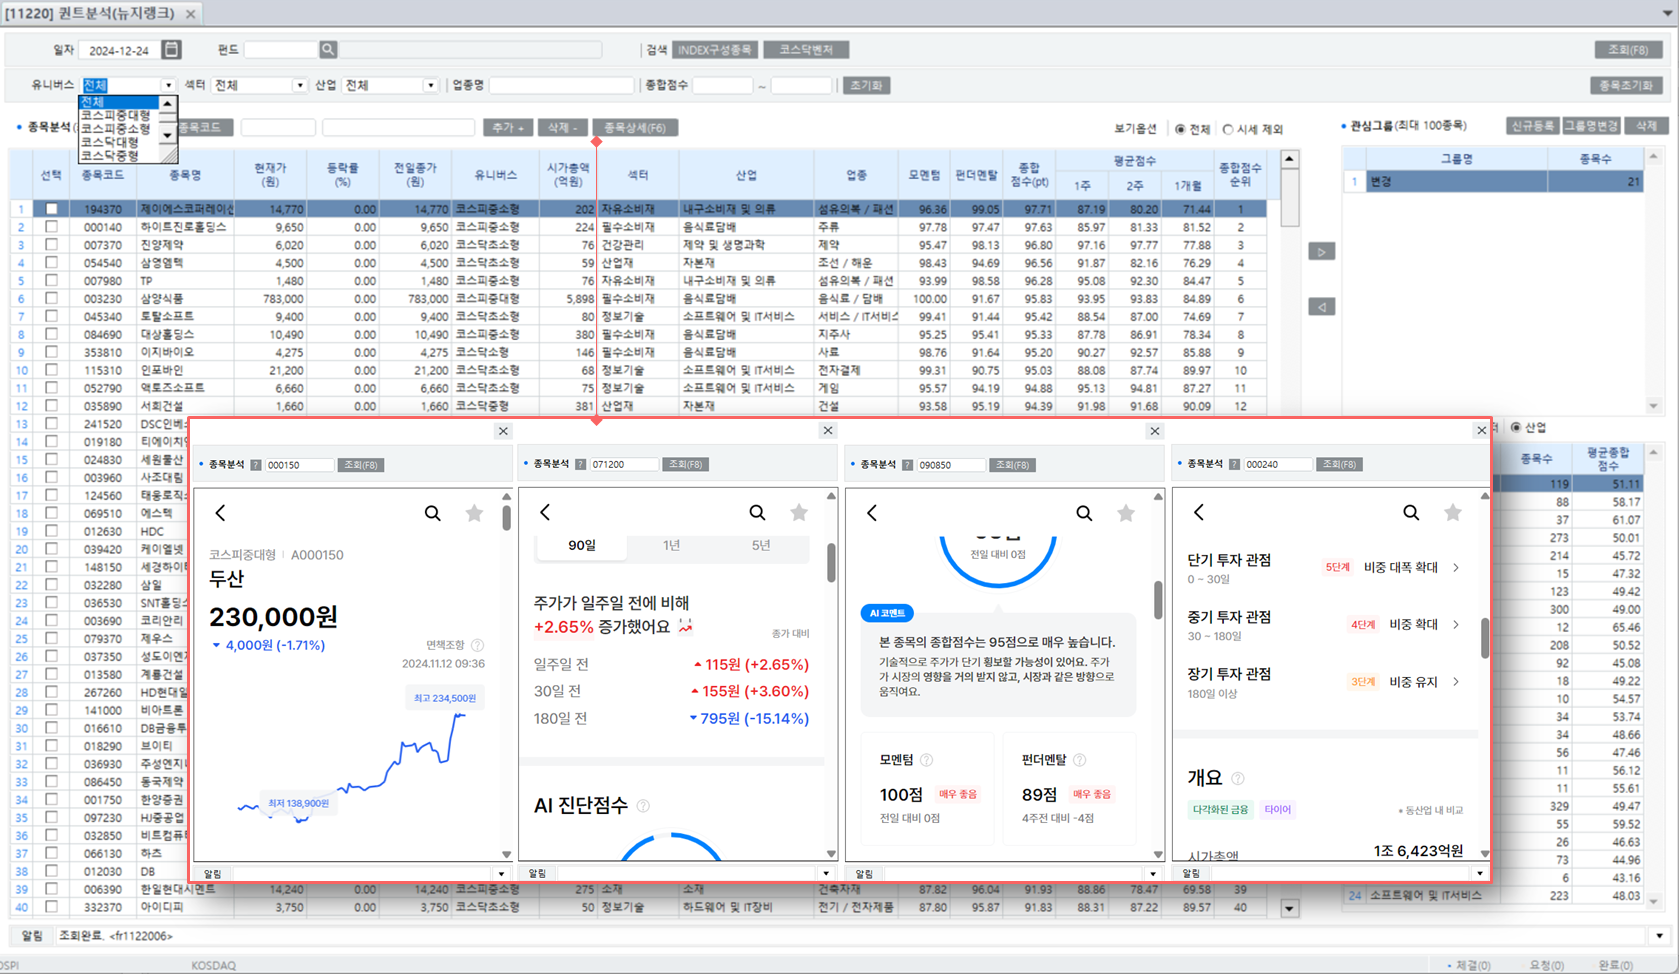Switch to the 1년 chart period tab

(x=671, y=545)
